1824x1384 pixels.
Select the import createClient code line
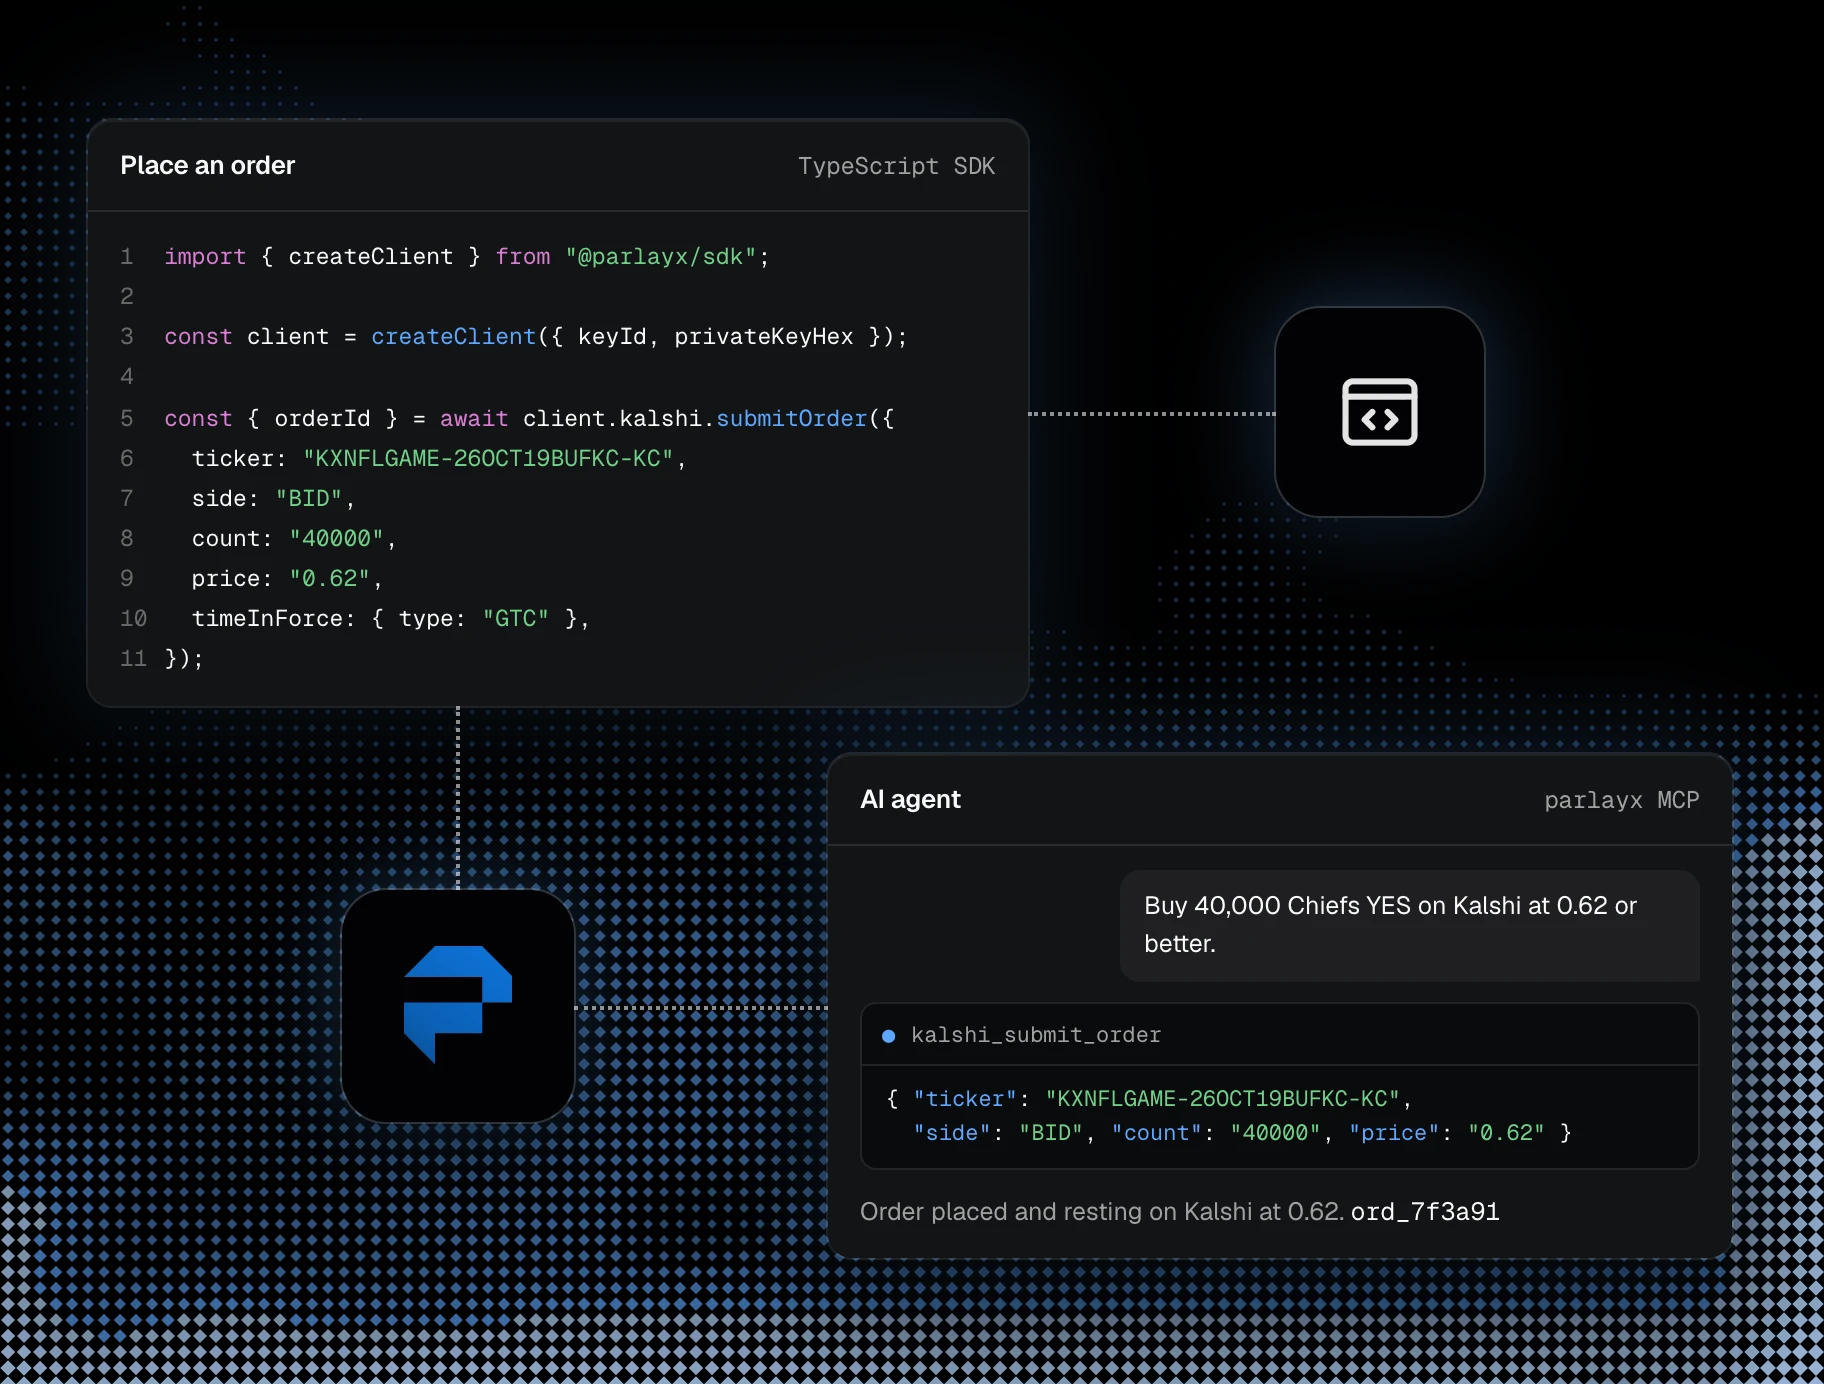coord(467,257)
